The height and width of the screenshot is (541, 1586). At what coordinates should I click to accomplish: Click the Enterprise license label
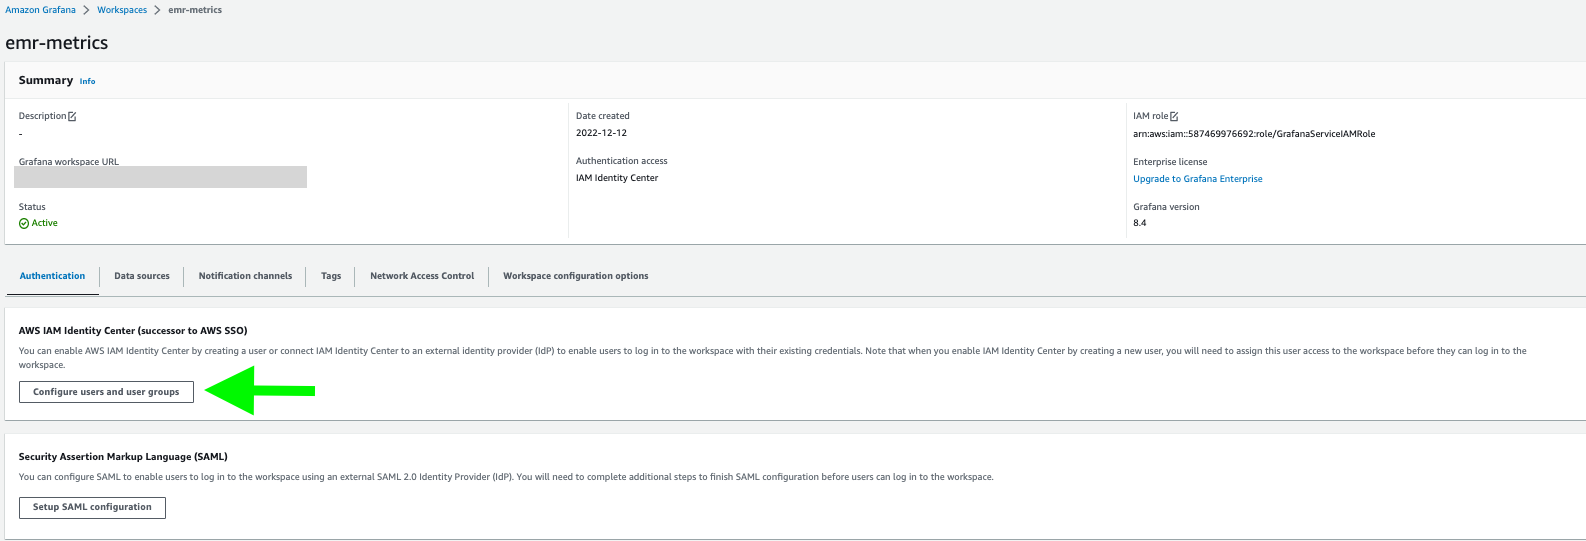click(x=1170, y=162)
